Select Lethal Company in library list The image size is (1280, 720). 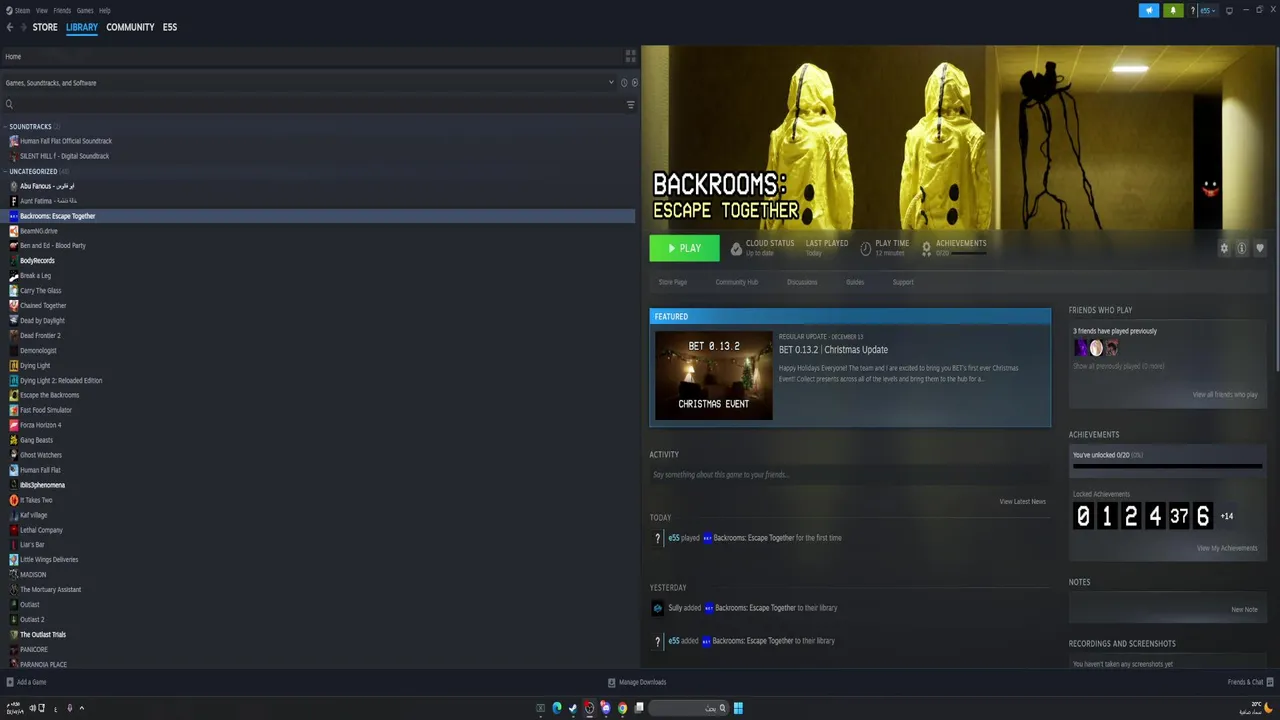click(x=41, y=530)
